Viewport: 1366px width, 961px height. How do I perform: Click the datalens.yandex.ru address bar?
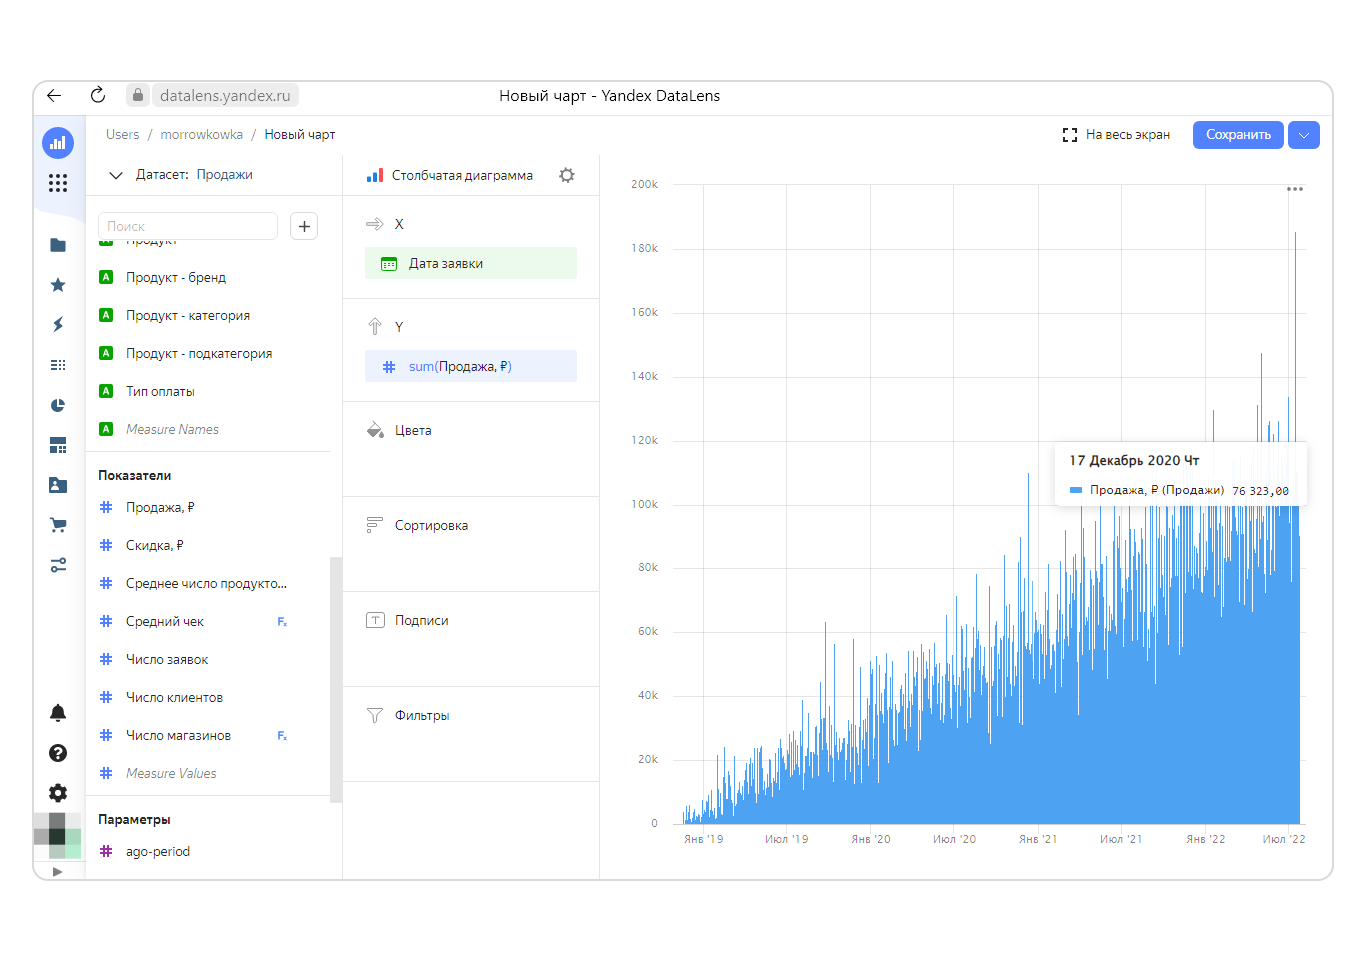[x=225, y=95]
